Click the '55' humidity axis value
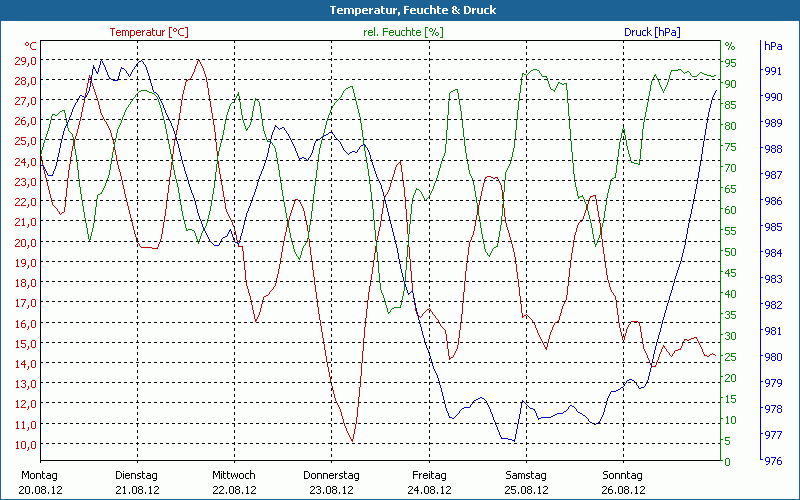 tap(731, 231)
